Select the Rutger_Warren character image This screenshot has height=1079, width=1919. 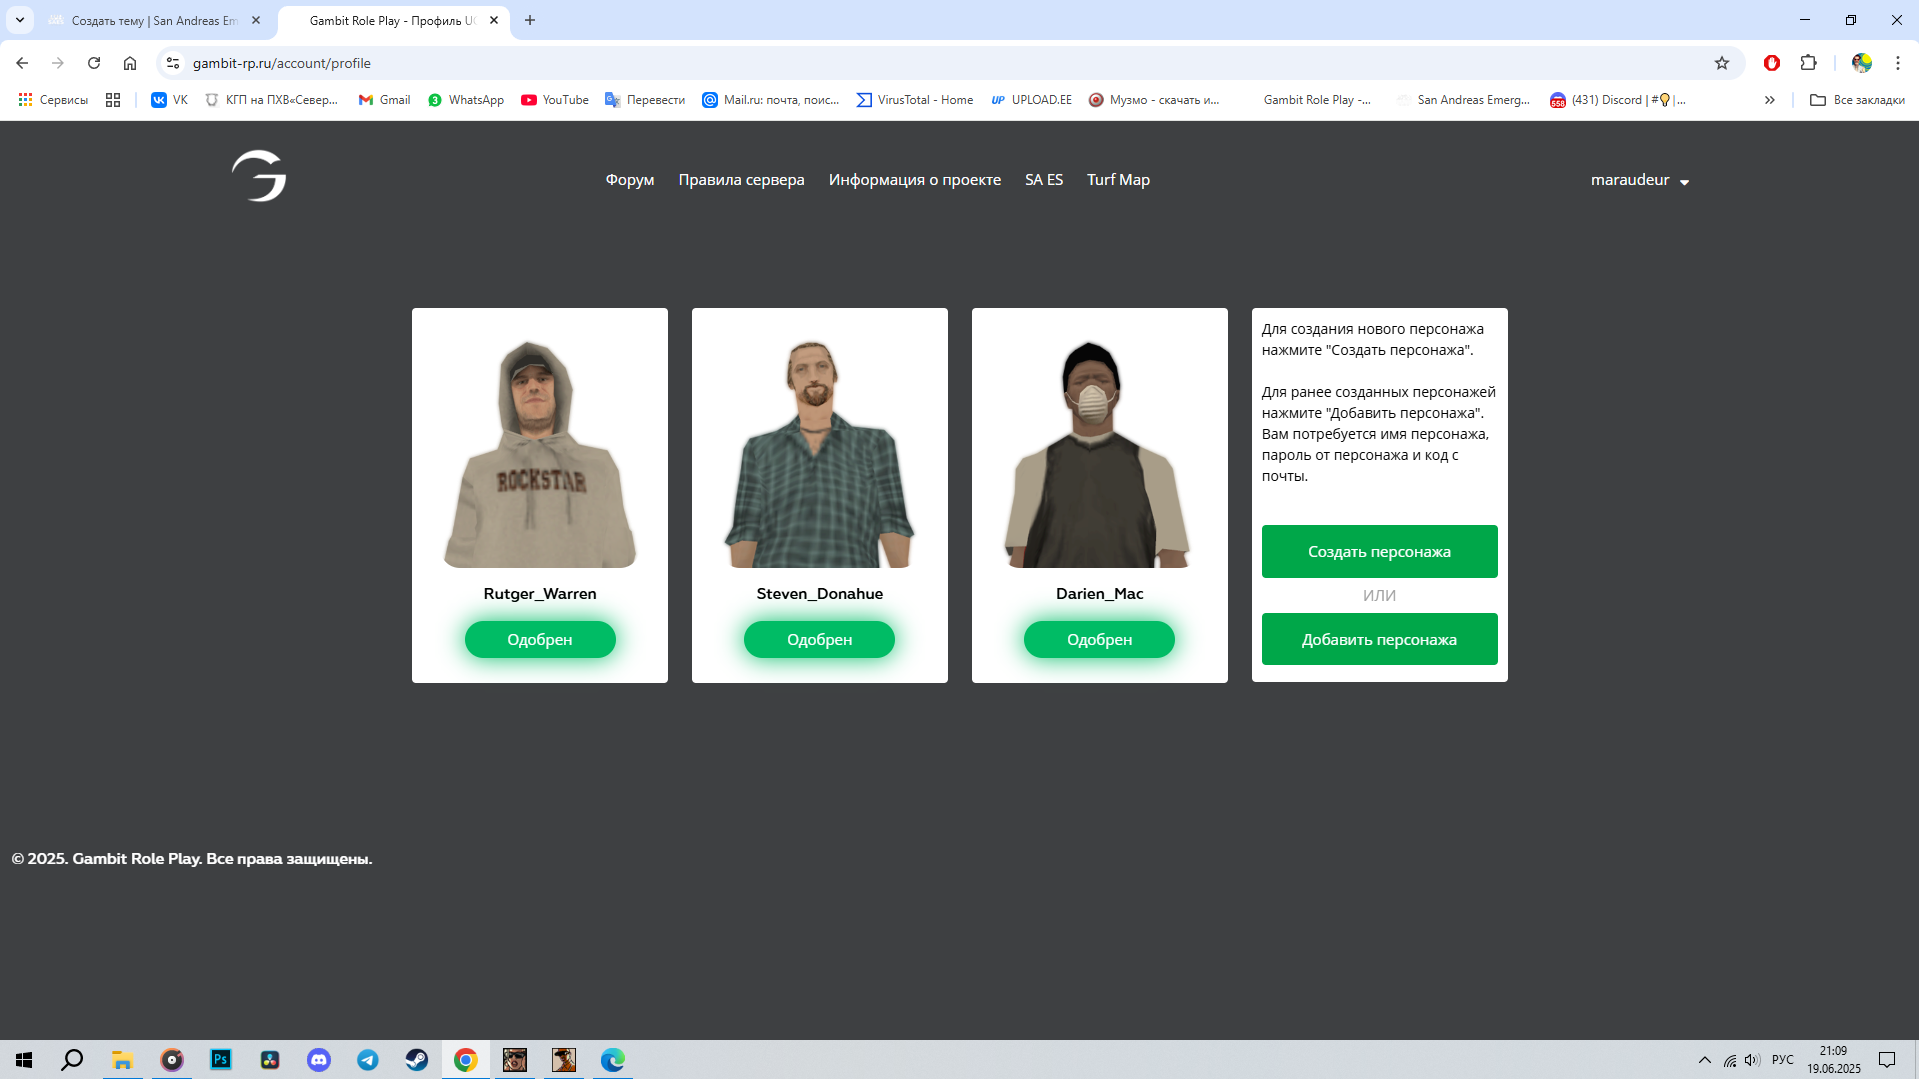point(540,453)
